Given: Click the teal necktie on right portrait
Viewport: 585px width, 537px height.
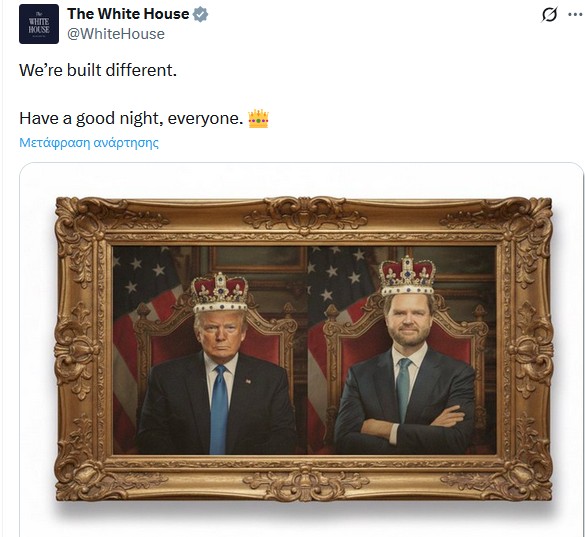Looking at the screenshot, I should click(403, 389).
